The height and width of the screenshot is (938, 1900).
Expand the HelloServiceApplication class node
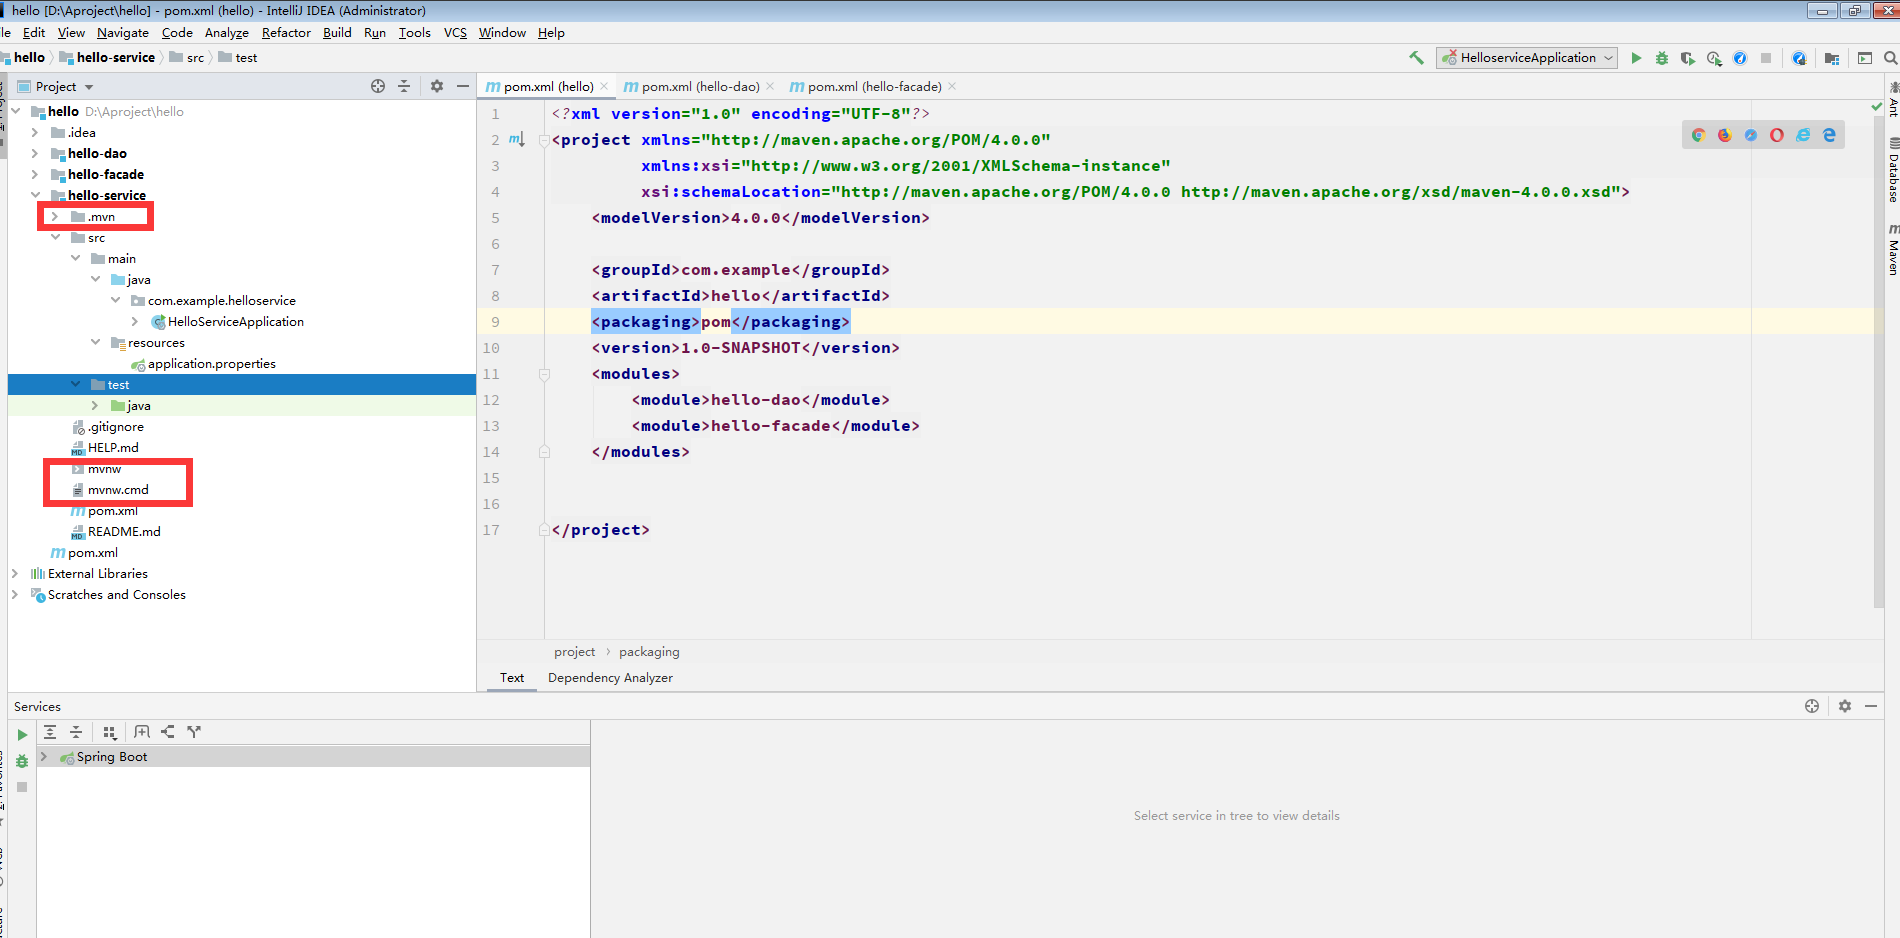coord(135,321)
